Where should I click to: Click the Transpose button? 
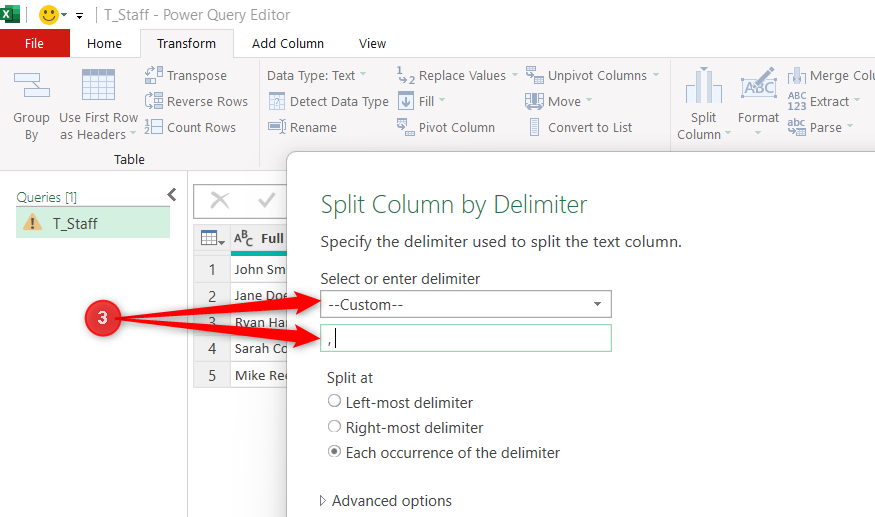click(x=186, y=75)
